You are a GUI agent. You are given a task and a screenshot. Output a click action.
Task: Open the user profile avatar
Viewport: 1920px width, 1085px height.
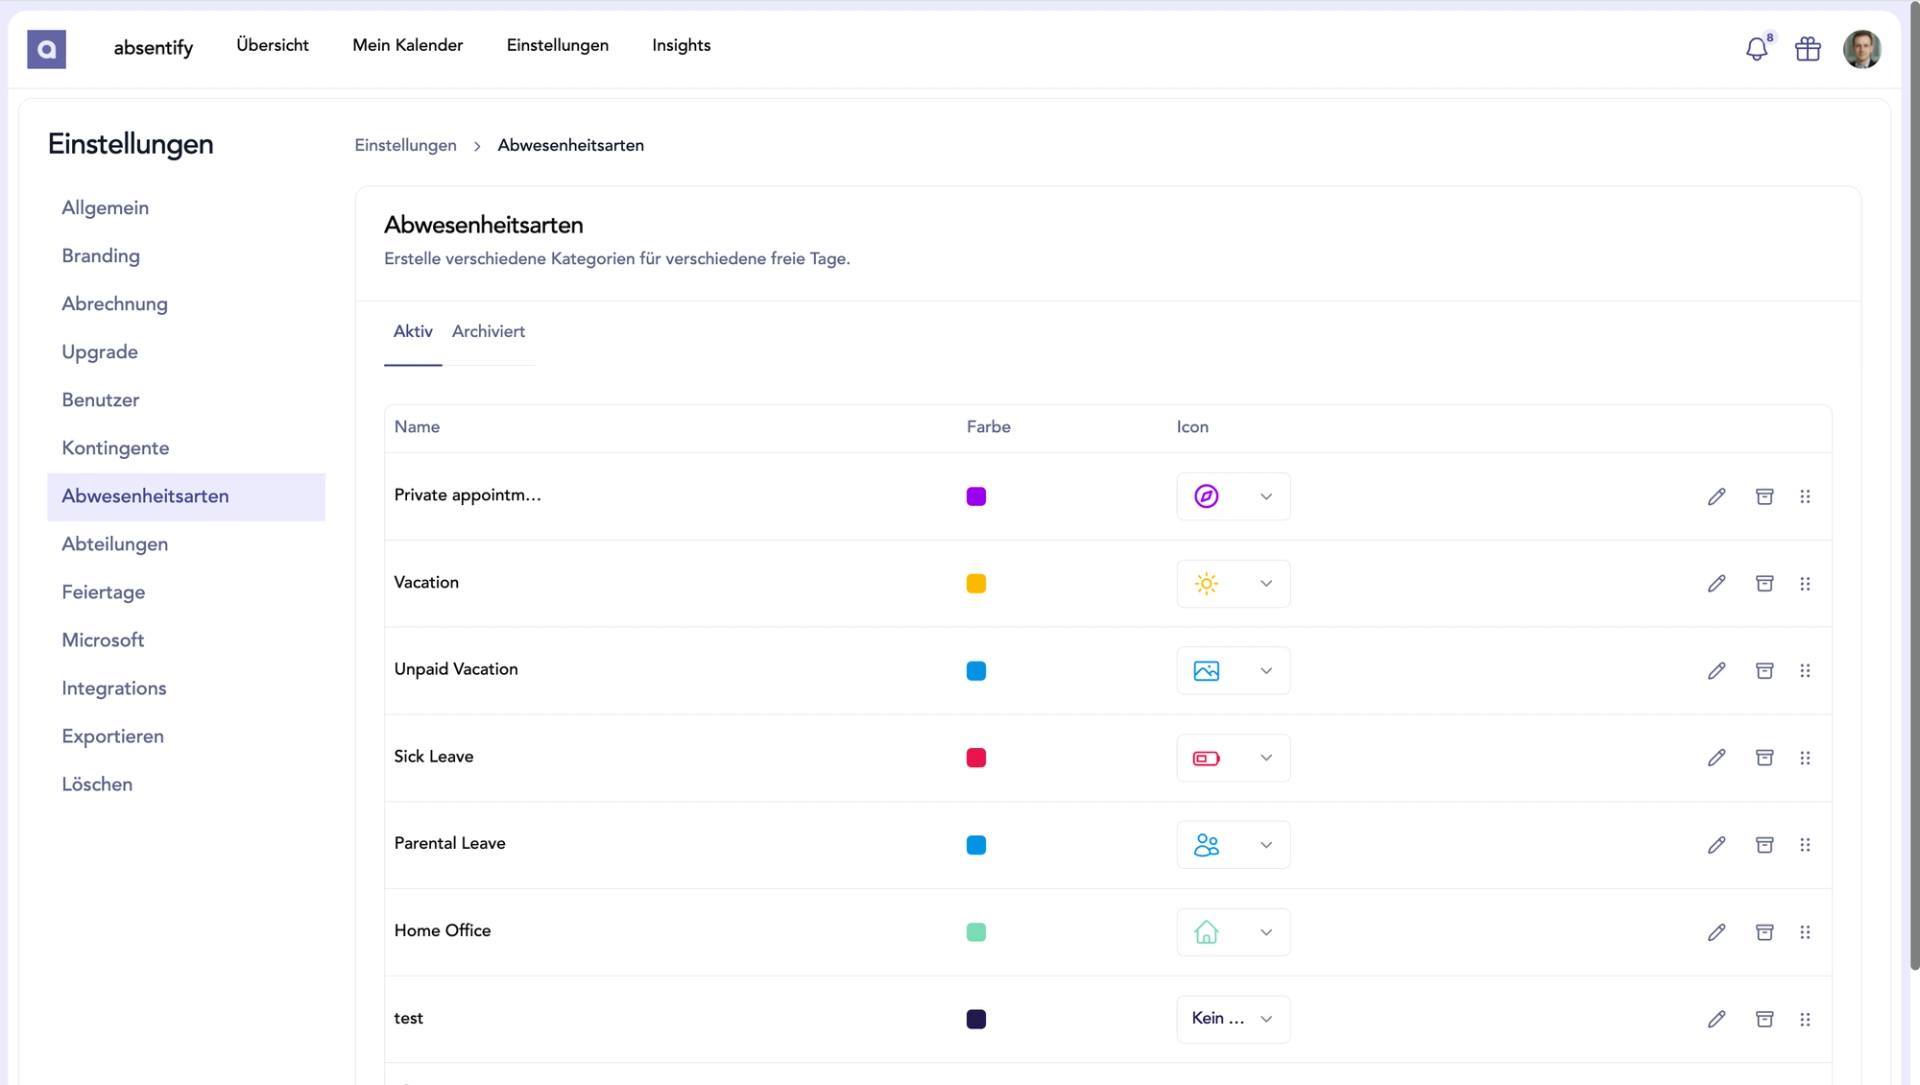tap(1861, 49)
